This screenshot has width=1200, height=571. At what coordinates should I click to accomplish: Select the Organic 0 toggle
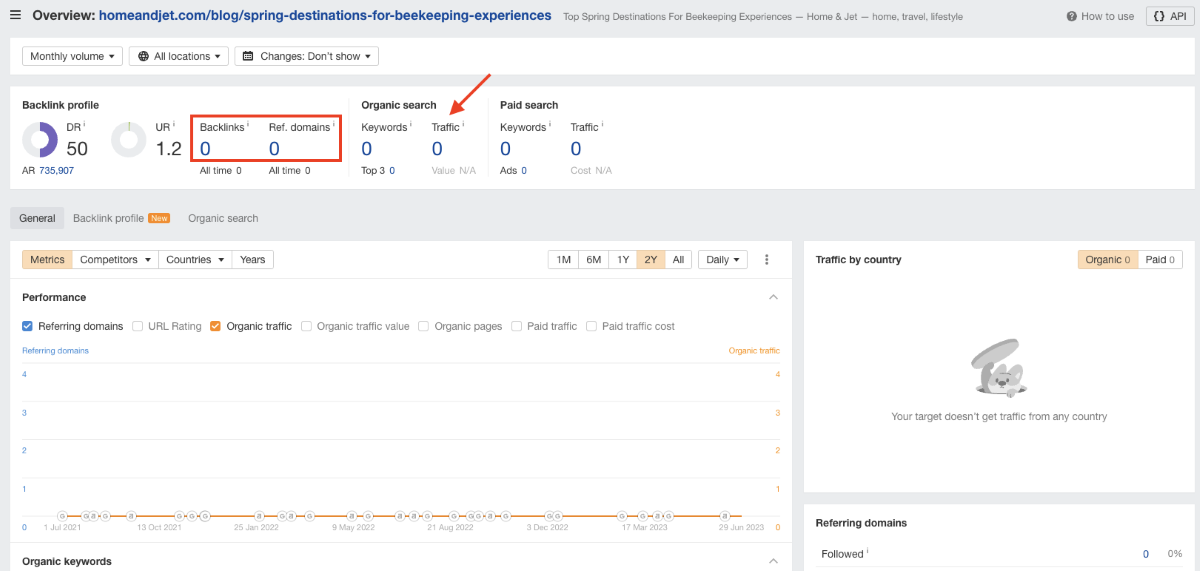[1107, 259]
